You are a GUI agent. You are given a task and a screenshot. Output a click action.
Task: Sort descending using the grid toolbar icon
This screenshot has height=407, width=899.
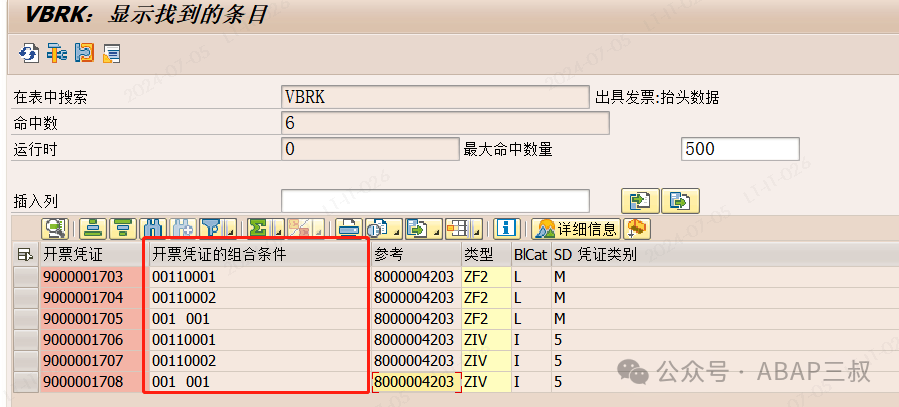[122, 229]
